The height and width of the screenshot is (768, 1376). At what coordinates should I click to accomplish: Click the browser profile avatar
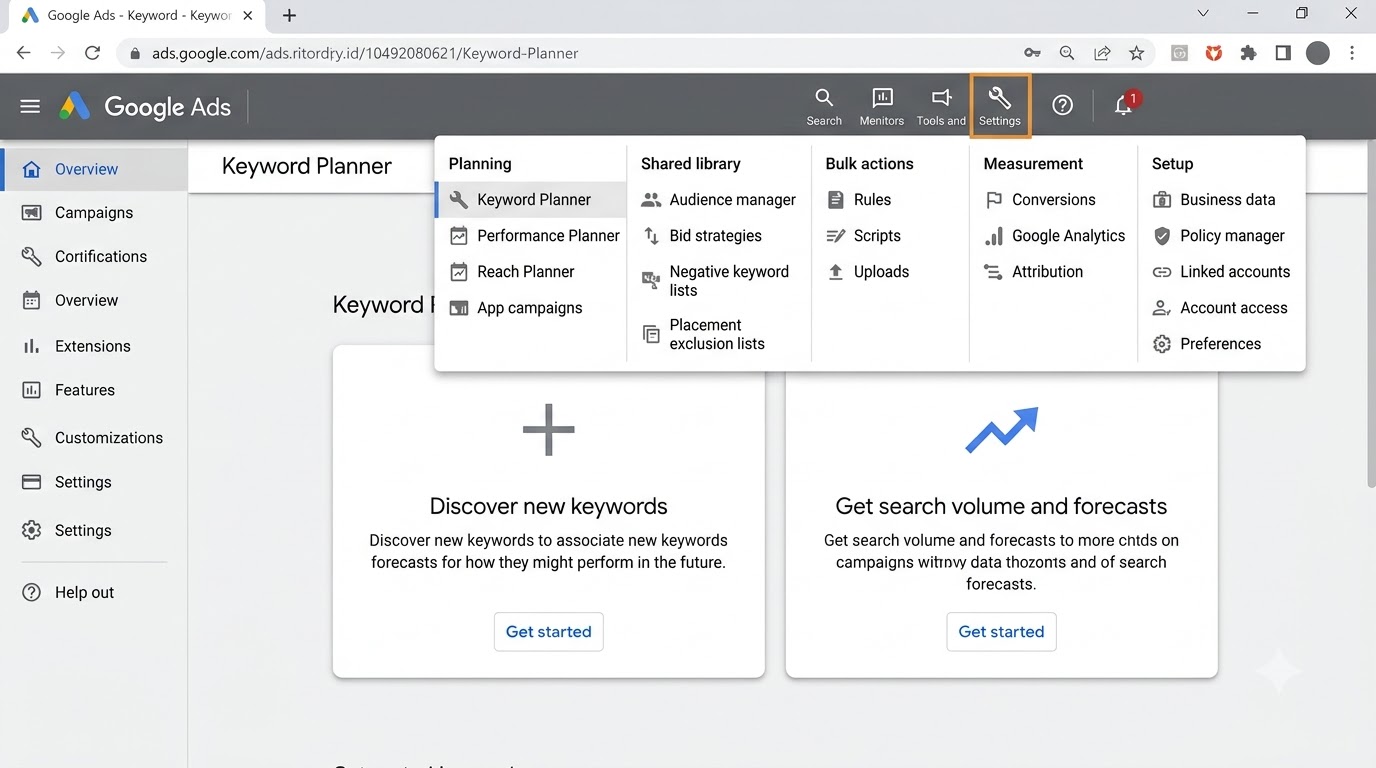(x=1318, y=53)
